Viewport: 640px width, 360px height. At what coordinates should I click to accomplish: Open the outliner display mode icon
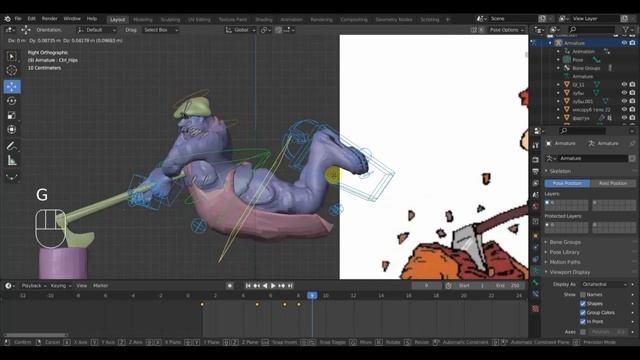[x=554, y=29]
